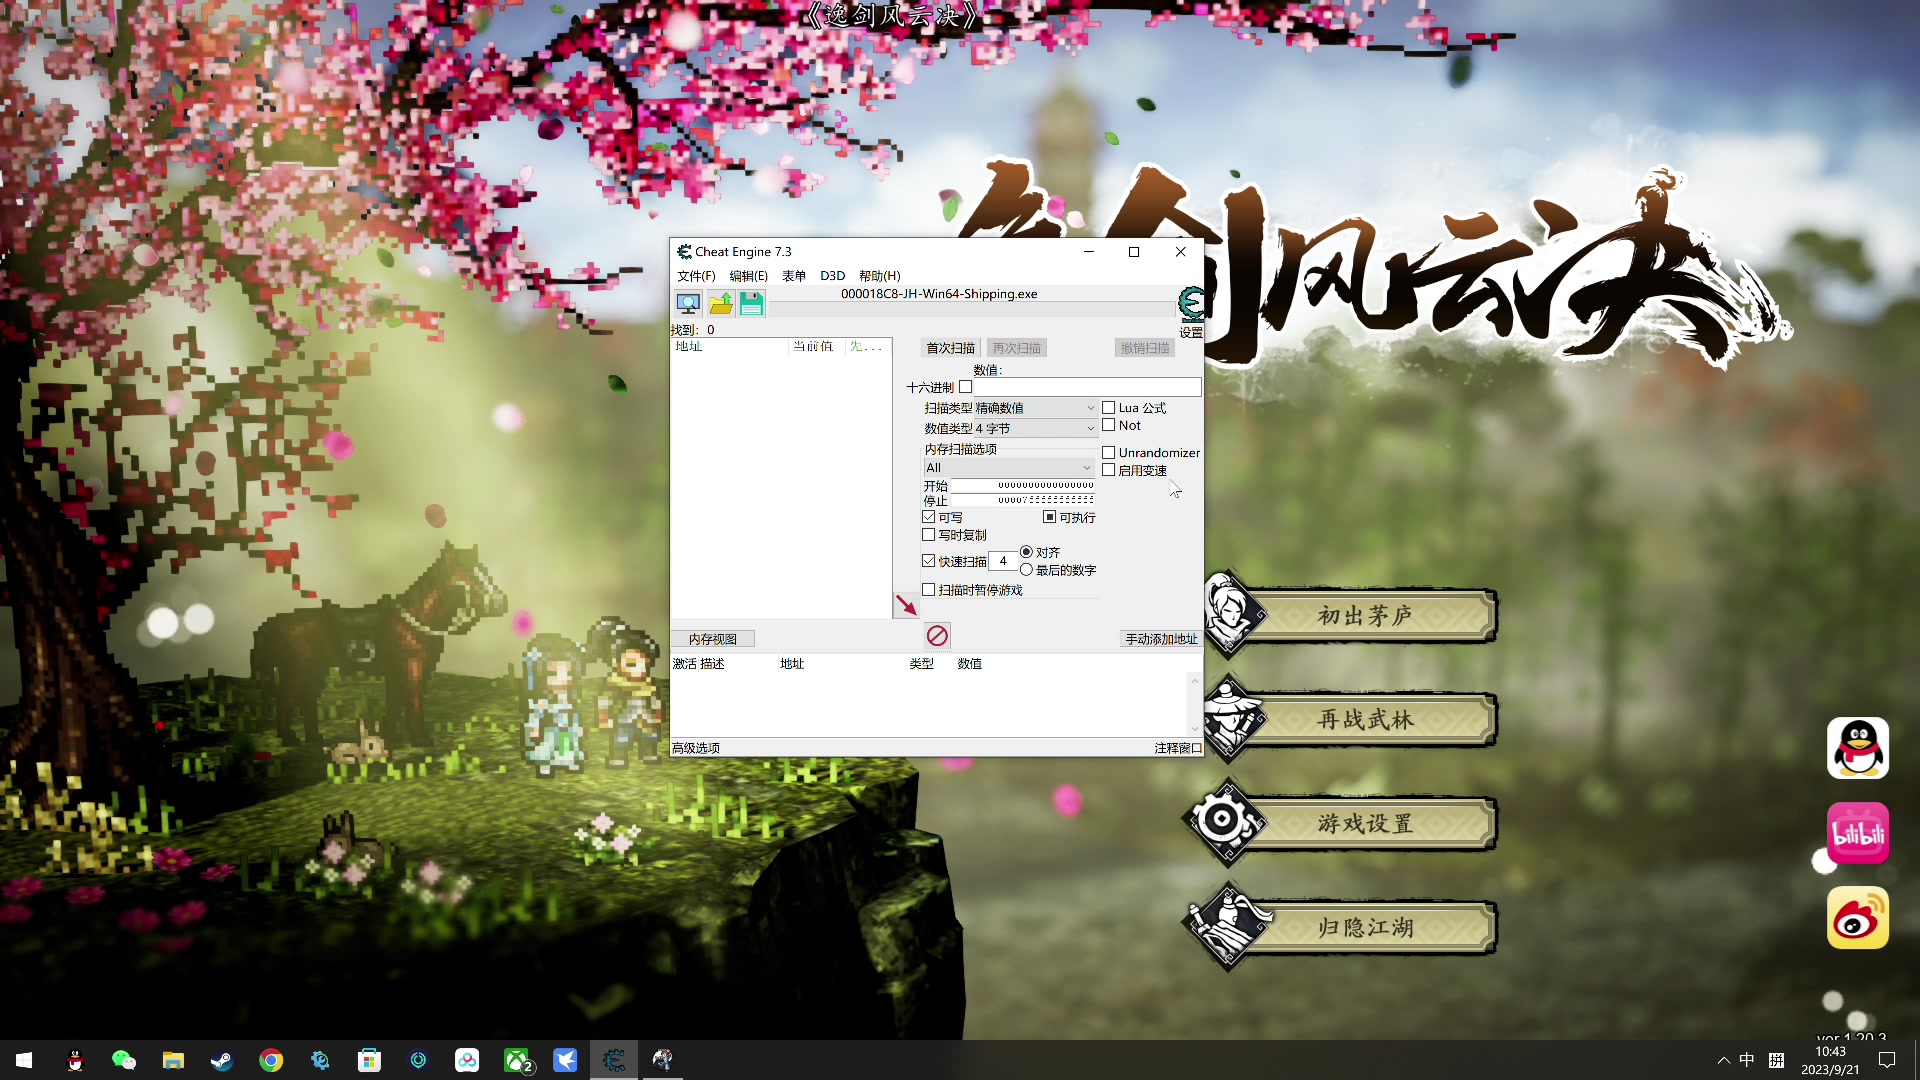Open the Windows notification center

pyautogui.click(x=1887, y=1060)
